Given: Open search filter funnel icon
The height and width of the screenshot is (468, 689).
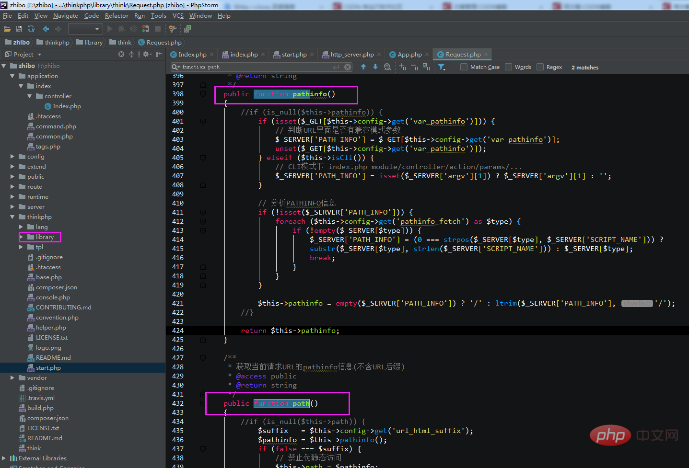Looking at the screenshot, I should (x=442, y=67).
